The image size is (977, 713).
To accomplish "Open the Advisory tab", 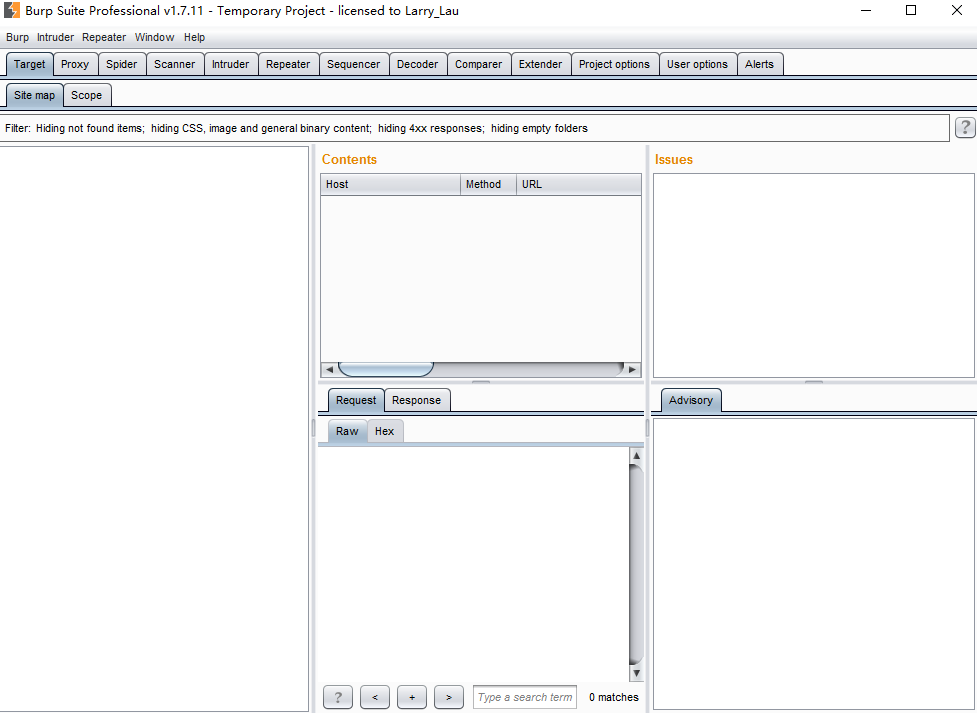I will coord(691,400).
